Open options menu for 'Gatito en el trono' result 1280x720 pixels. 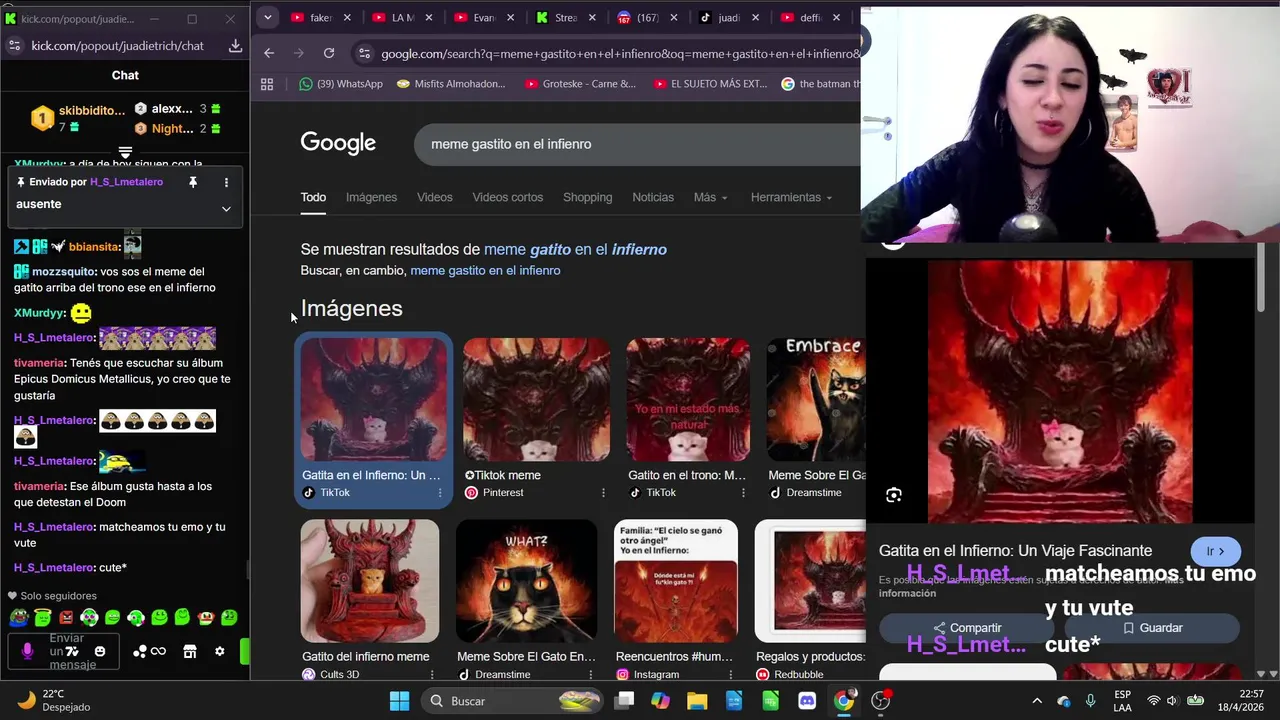click(743, 493)
